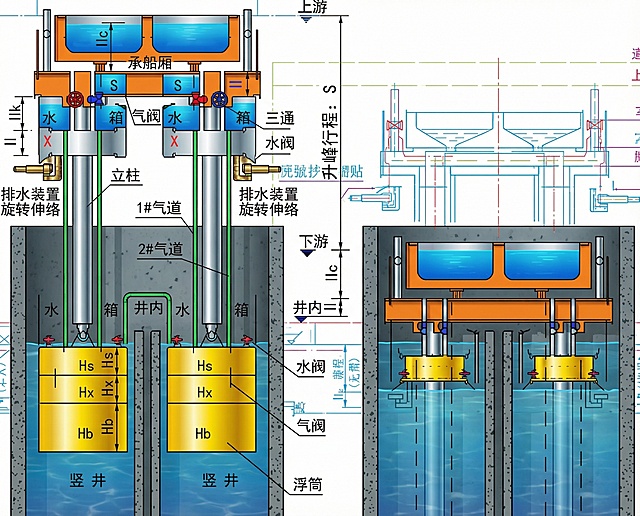Click the 竖井 label beneath the Hs/Hx/Hb dimension arrows

88,481
